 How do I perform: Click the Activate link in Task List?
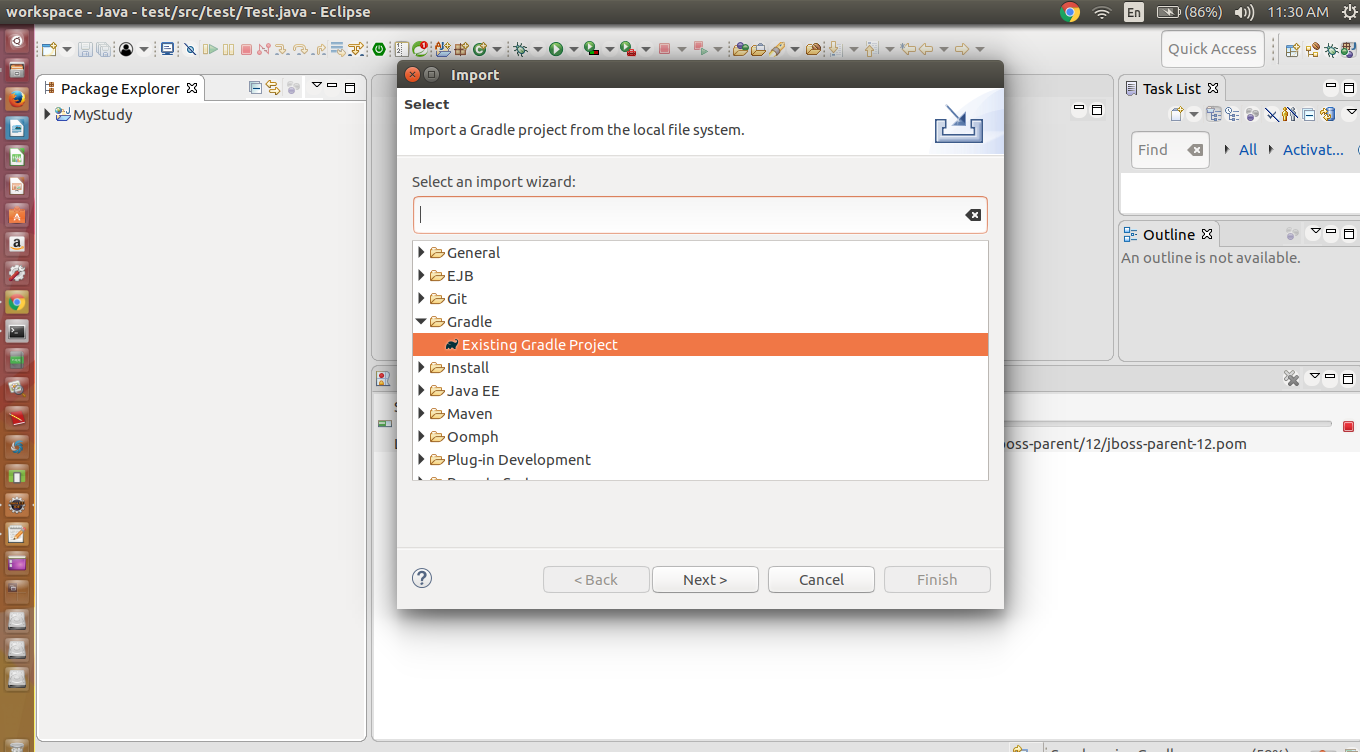[x=1313, y=150]
